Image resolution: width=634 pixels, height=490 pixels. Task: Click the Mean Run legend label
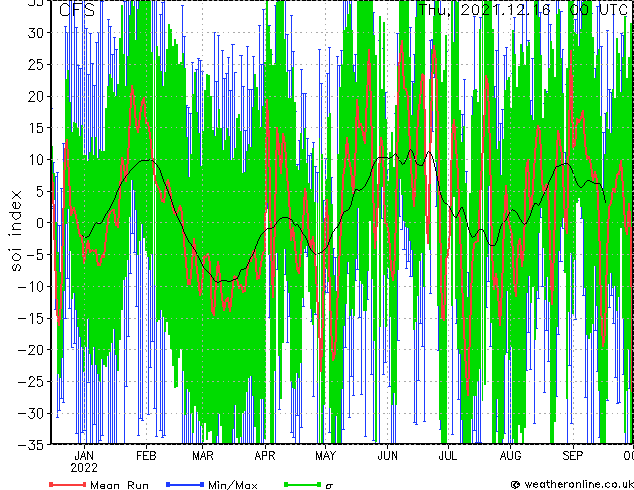click(x=119, y=485)
